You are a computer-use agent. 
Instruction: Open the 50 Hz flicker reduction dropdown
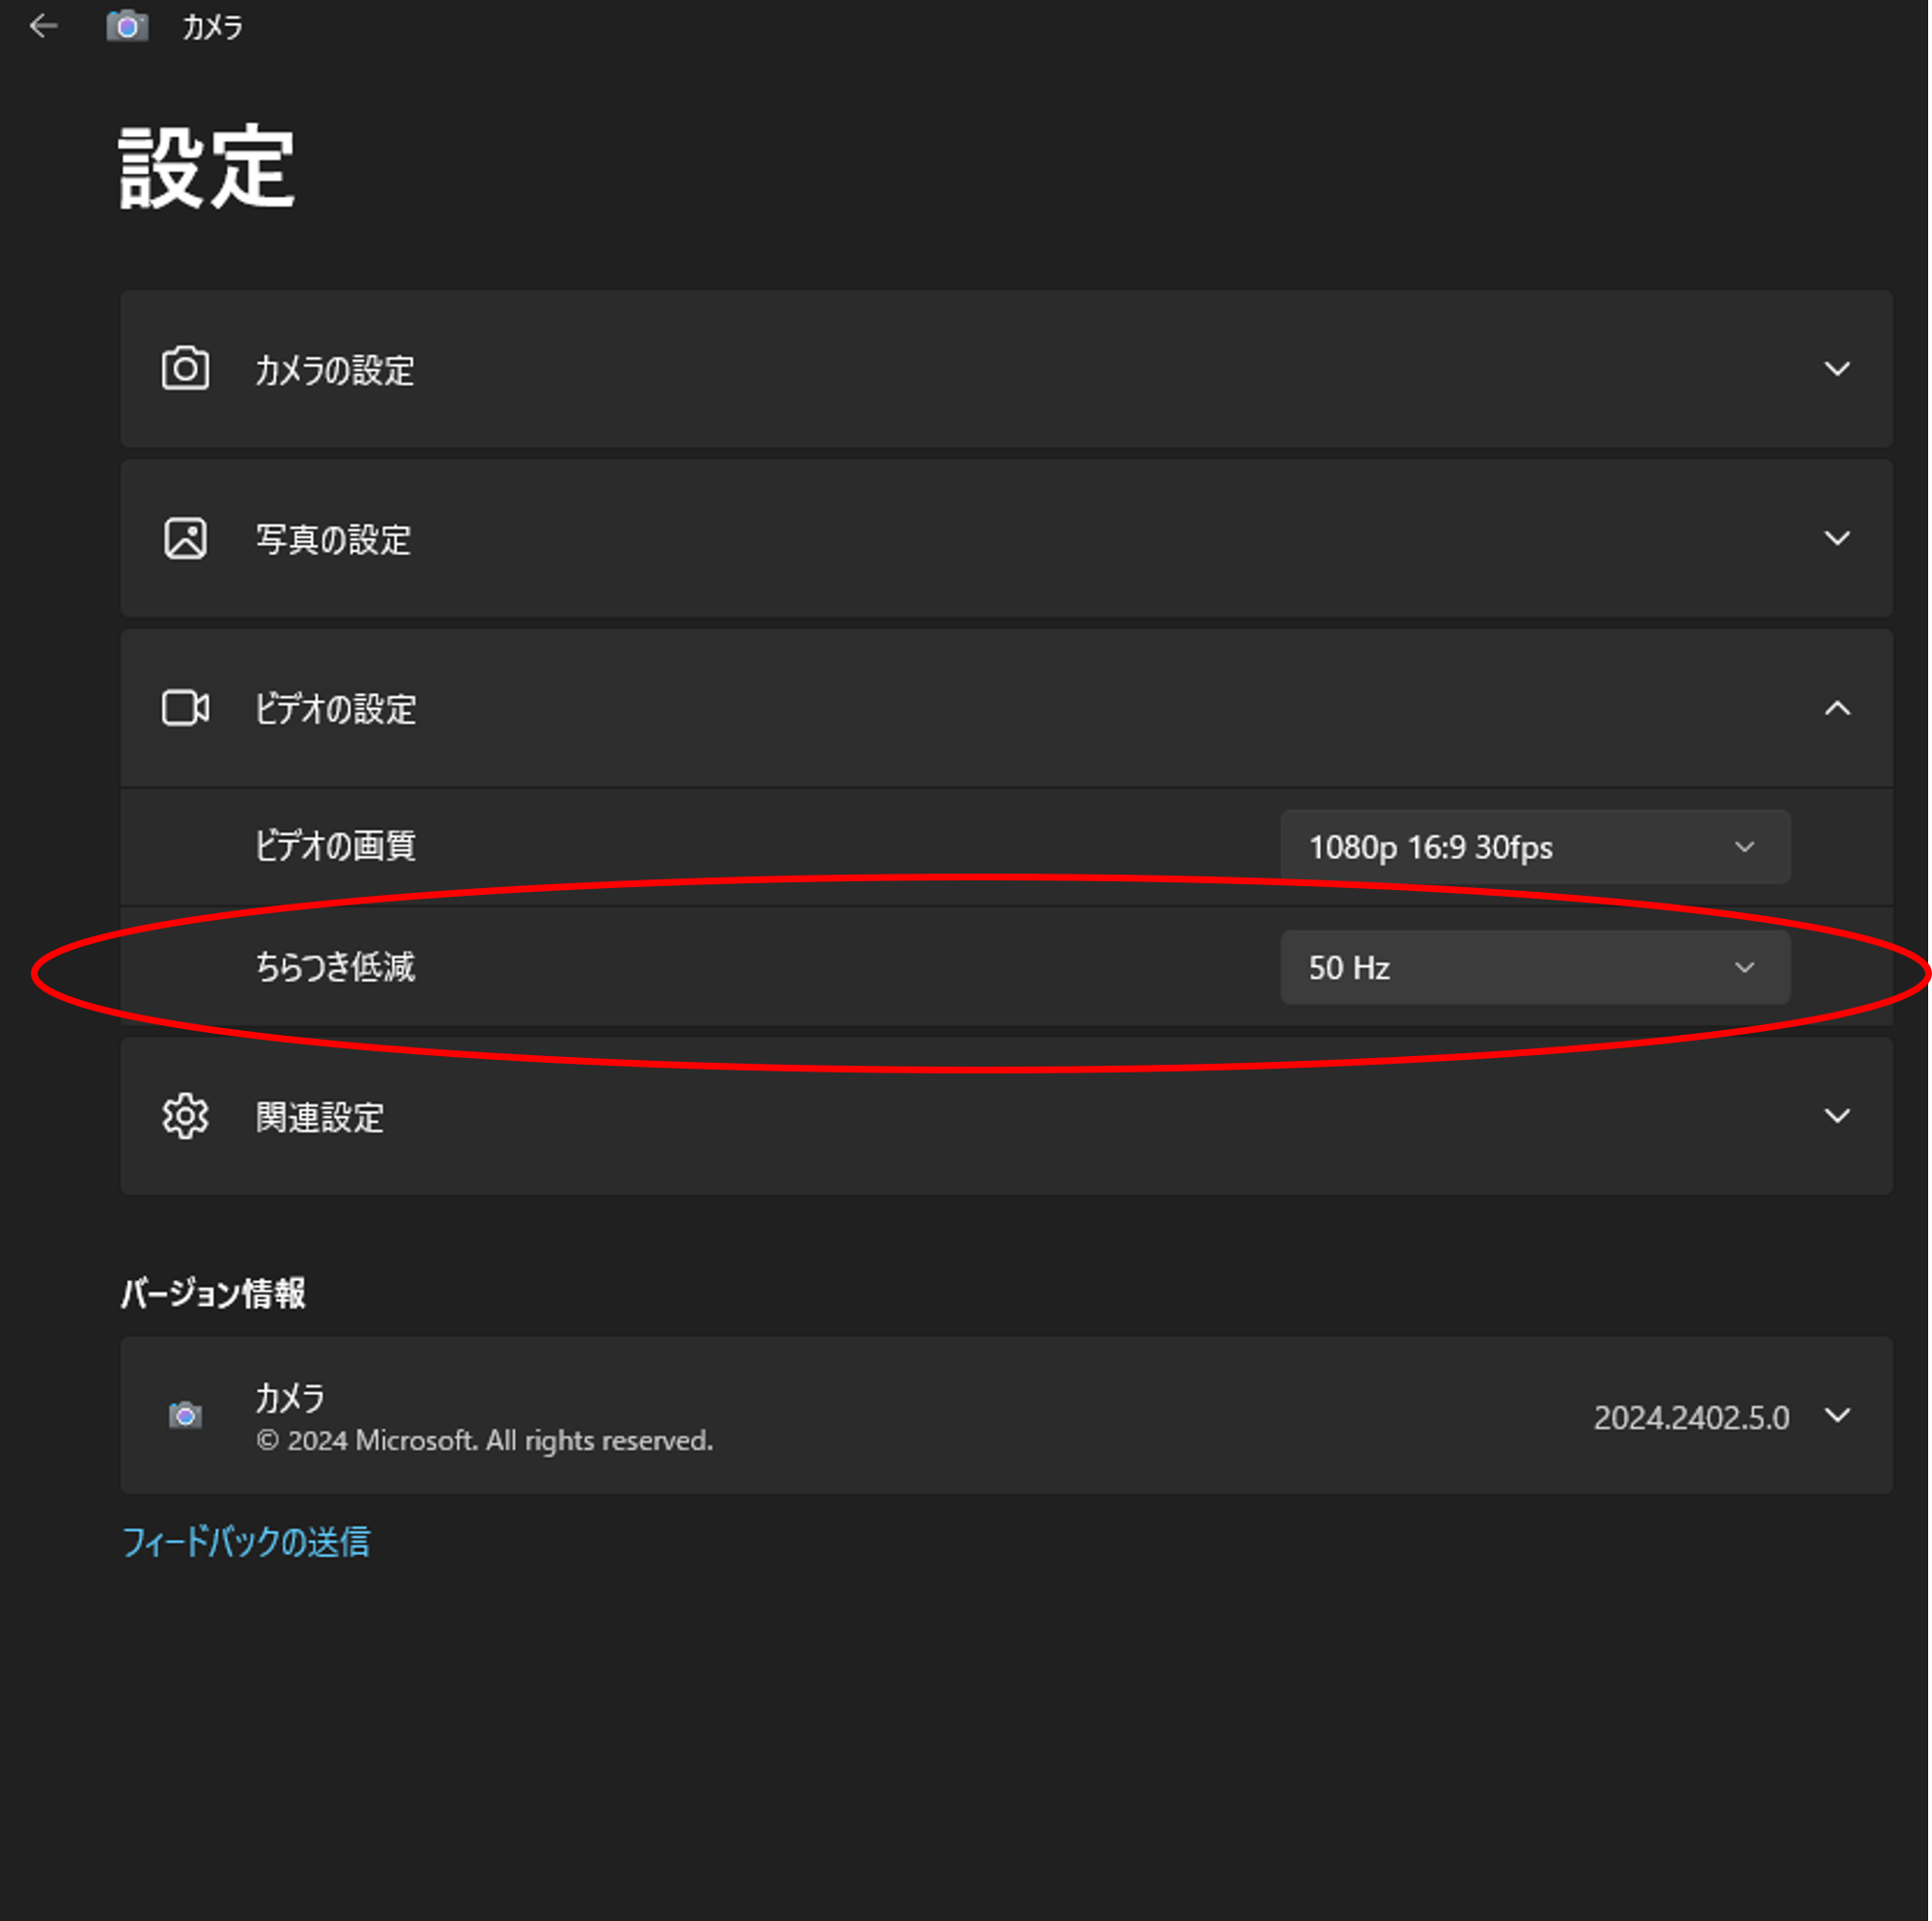[x=1534, y=967]
